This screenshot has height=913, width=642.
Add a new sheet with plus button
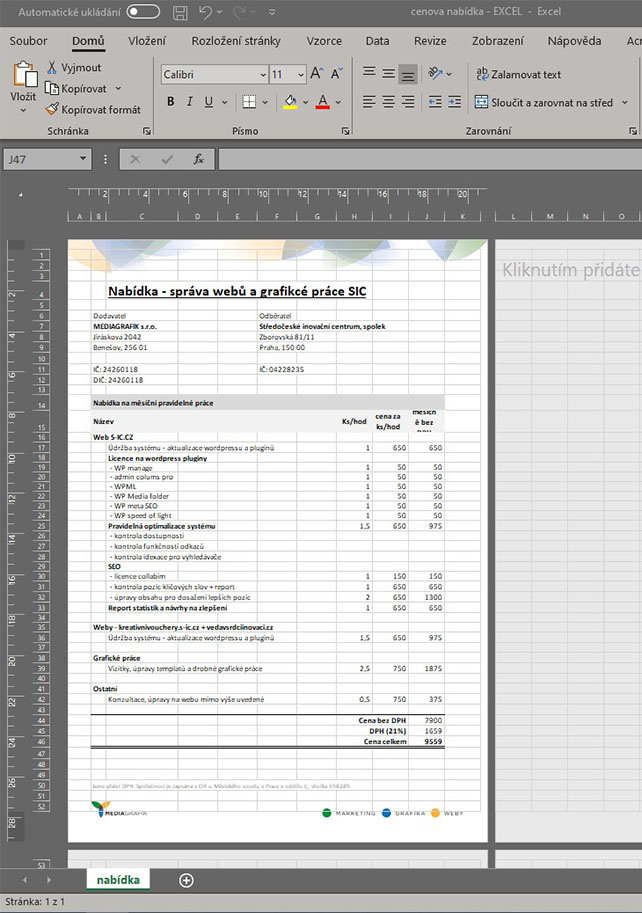(x=186, y=880)
